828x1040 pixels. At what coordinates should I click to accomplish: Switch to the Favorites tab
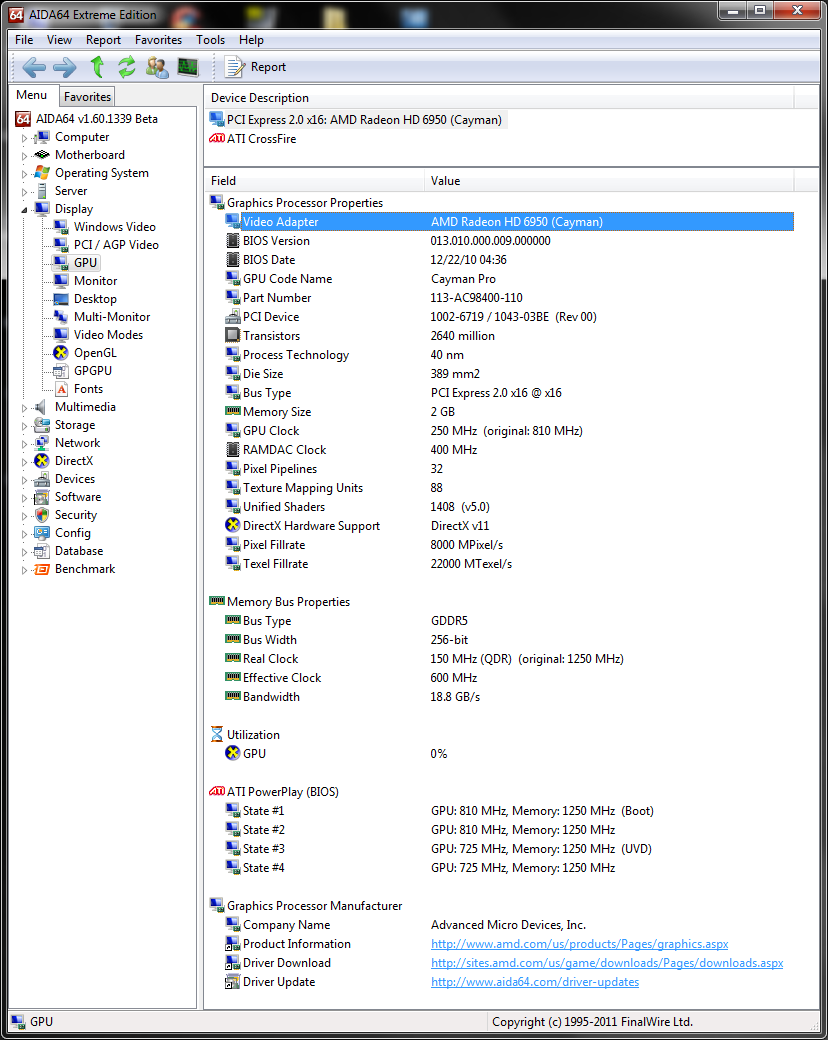[88, 97]
